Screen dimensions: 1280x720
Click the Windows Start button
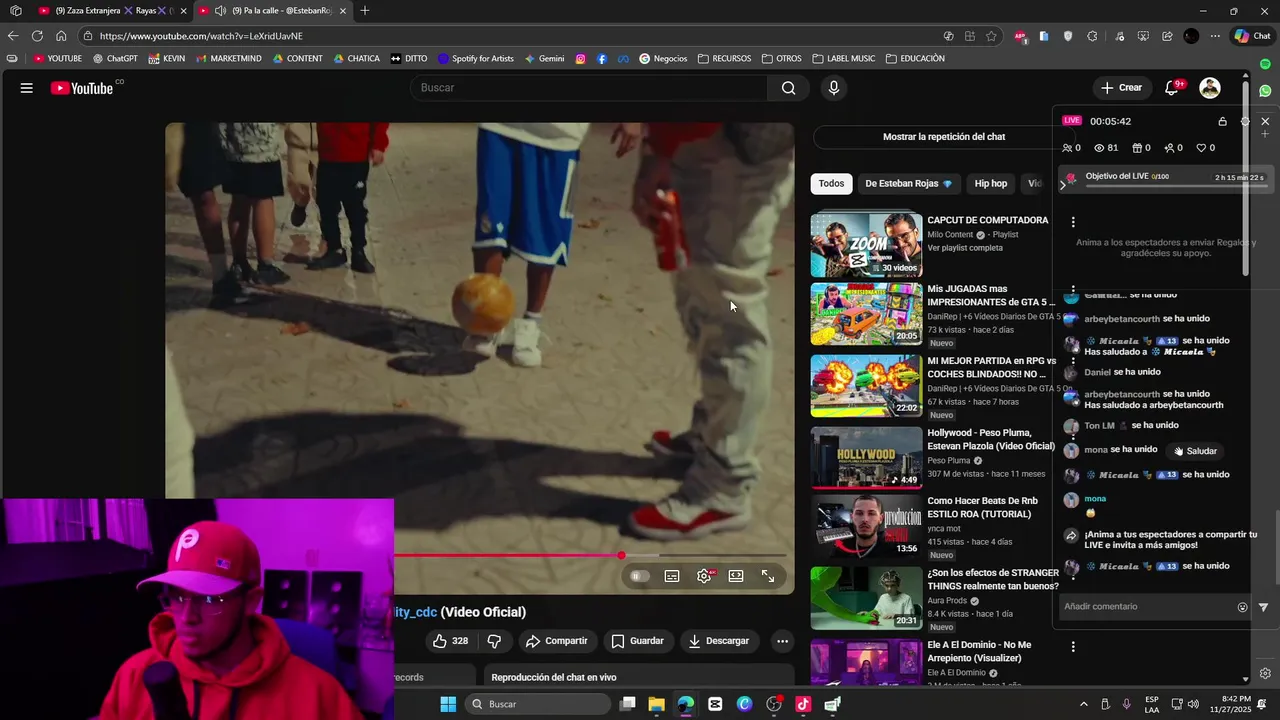tap(448, 704)
